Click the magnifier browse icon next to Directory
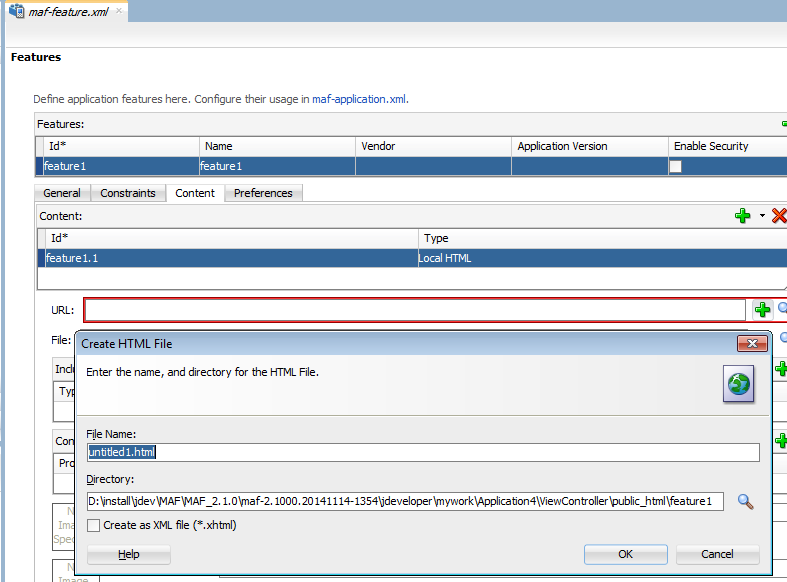 (745, 501)
